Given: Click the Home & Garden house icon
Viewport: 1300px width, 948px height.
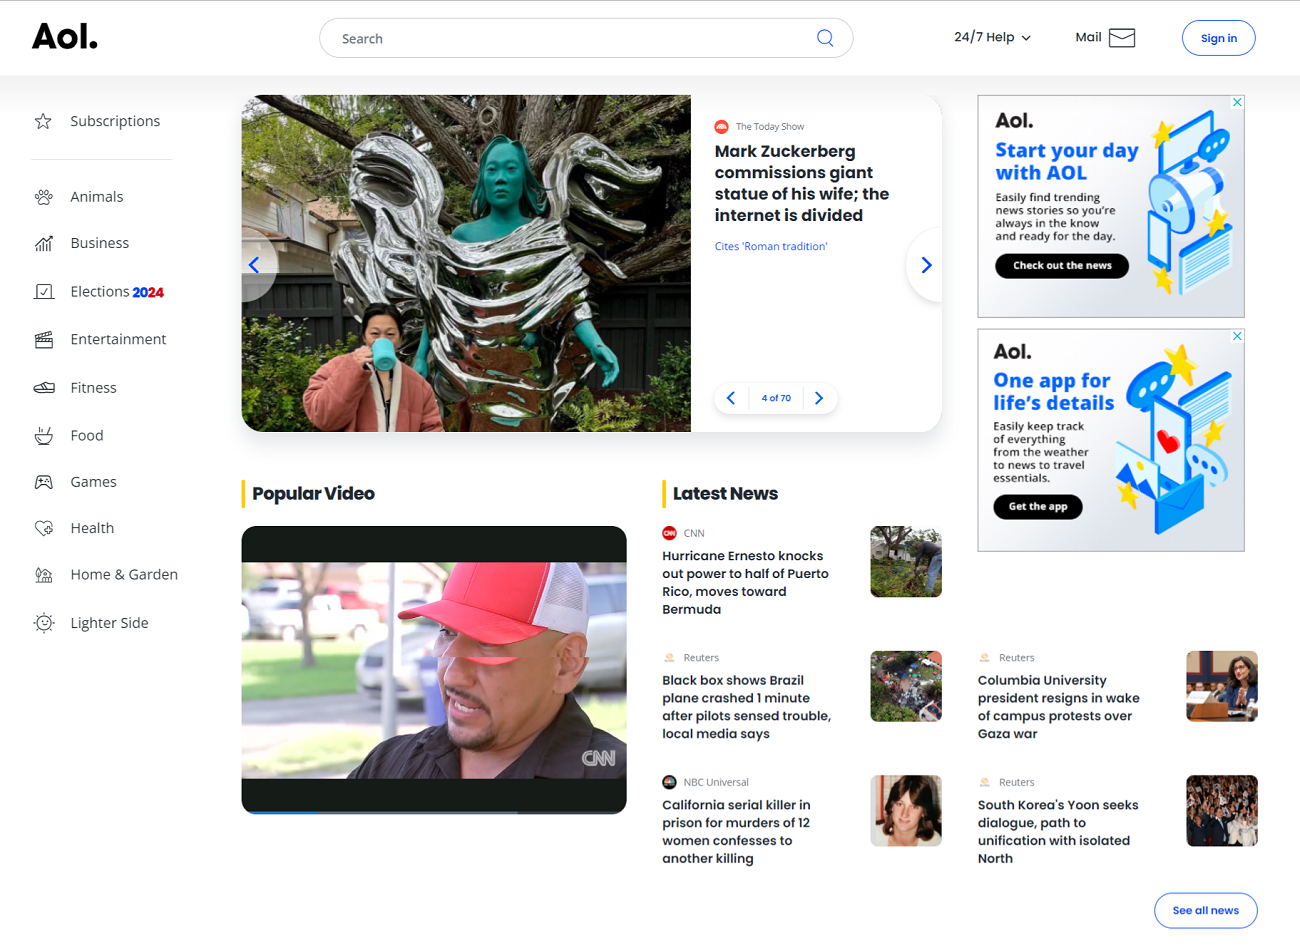Looking at the screenshot, I should click(43, 574).
